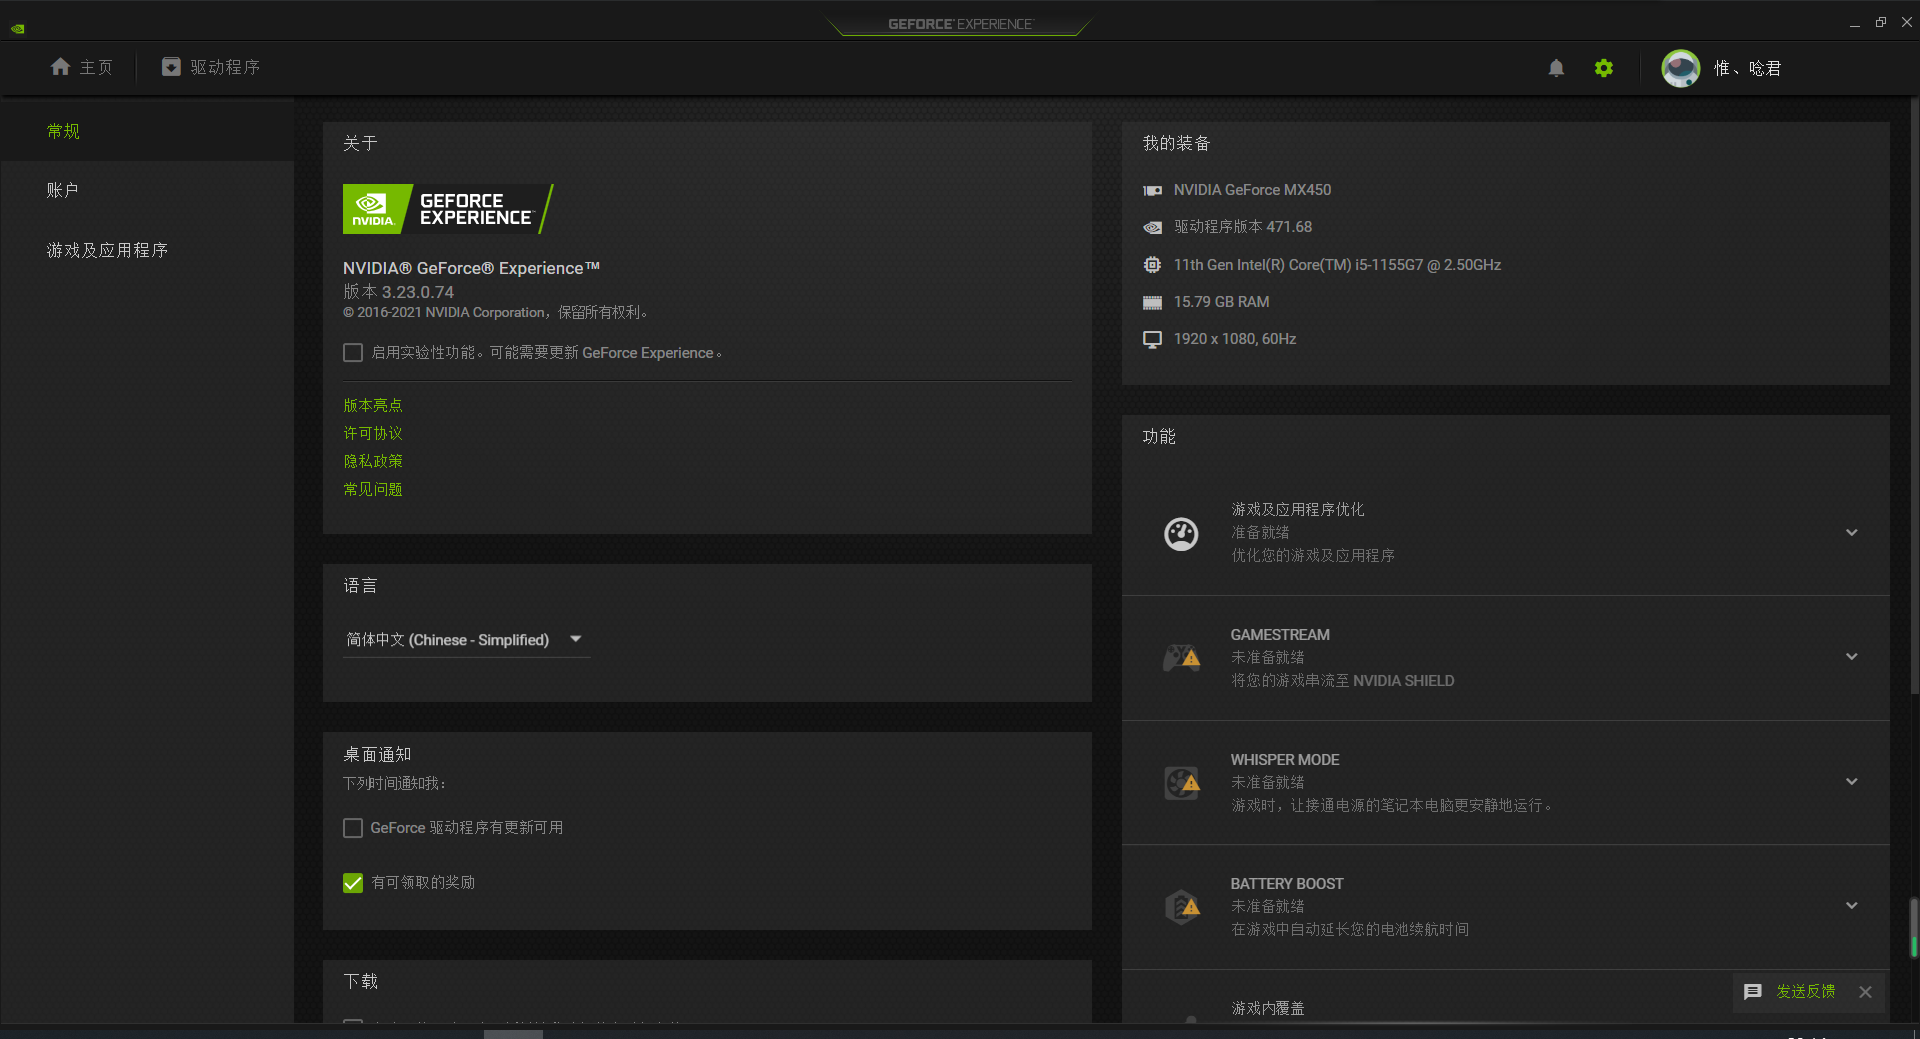
Task: Go to the 主页 home tab
Action: pyautogui.click(x=81, y=67)
